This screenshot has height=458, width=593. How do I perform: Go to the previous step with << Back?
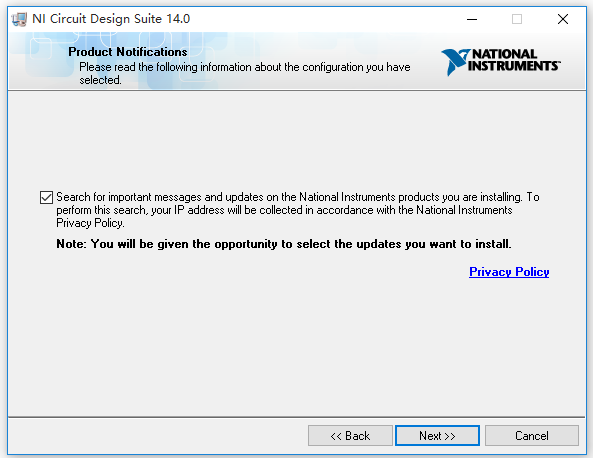(350, 436)
